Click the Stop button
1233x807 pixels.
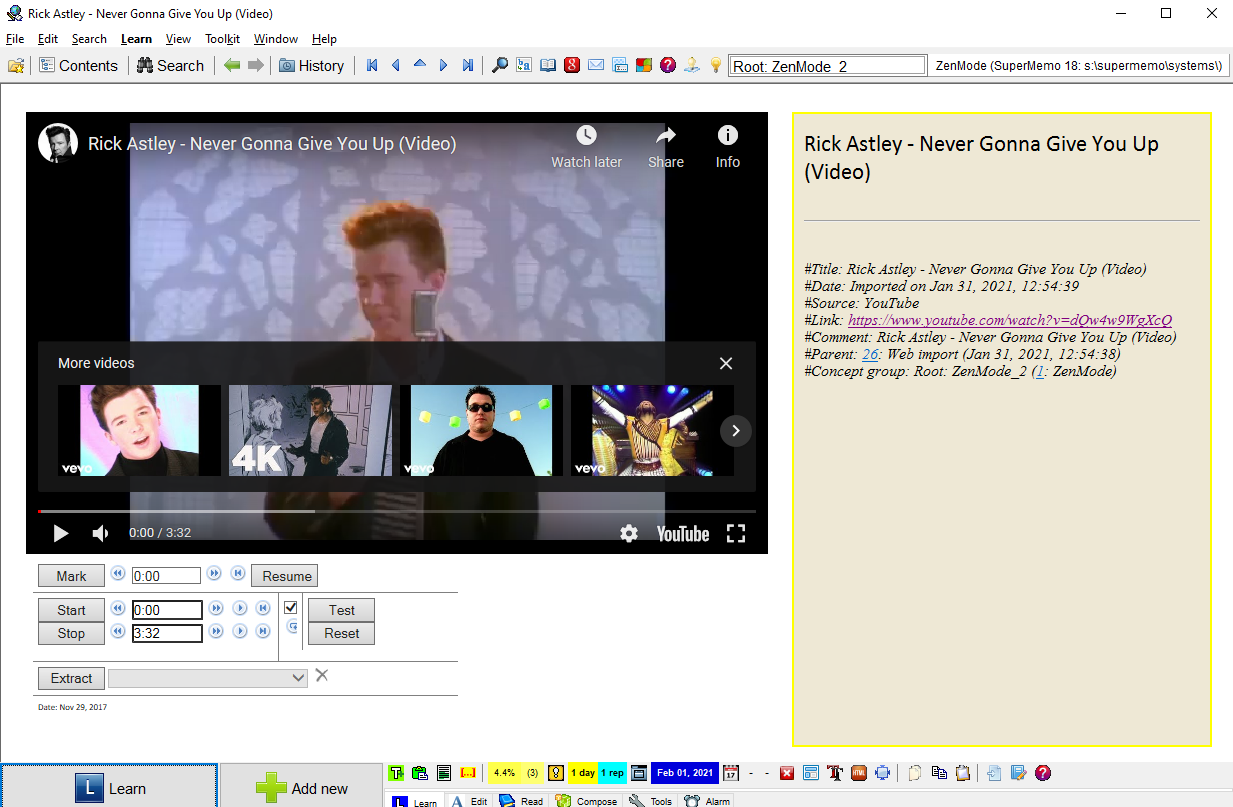coord(71,633)
